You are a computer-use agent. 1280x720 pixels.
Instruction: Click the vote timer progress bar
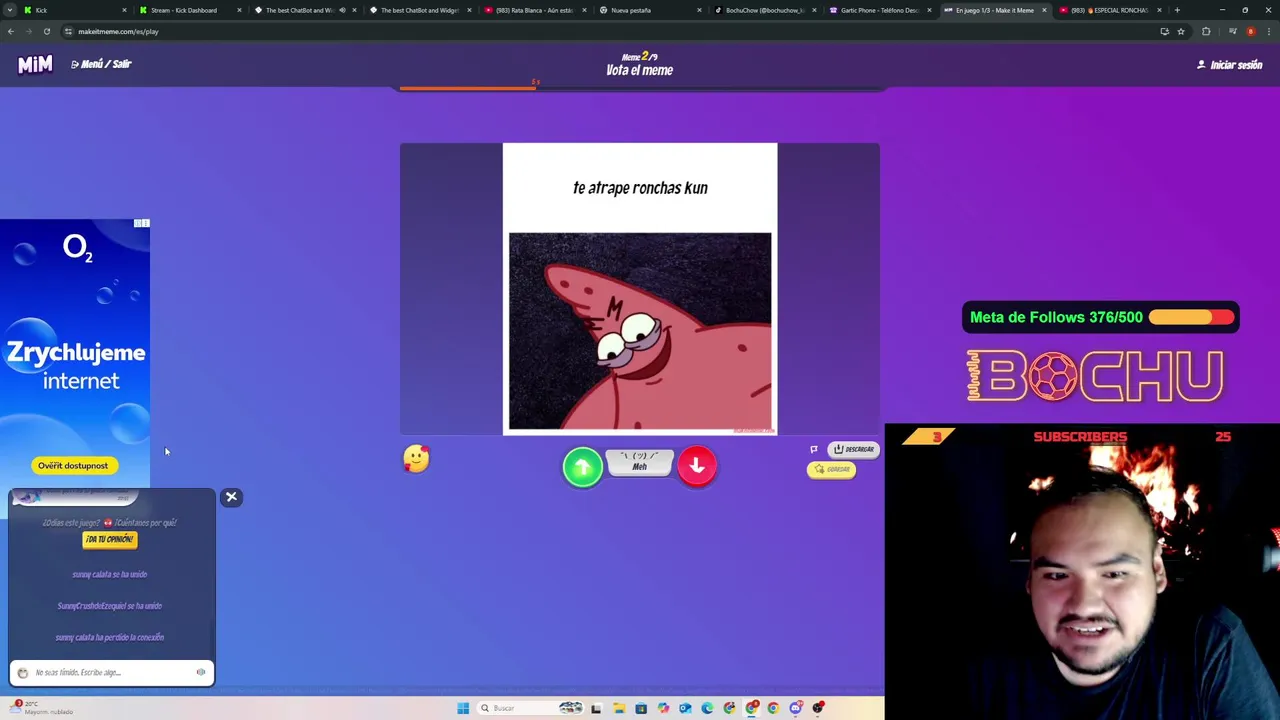(640, 88)
